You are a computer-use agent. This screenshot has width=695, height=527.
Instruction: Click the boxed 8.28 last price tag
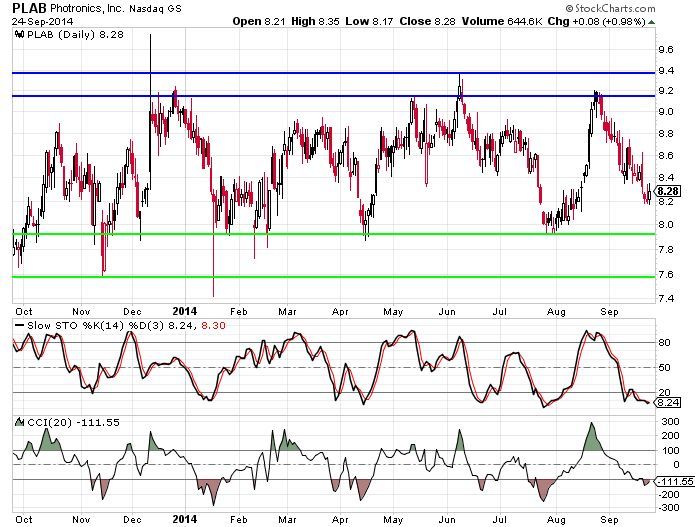coord(668,191)
